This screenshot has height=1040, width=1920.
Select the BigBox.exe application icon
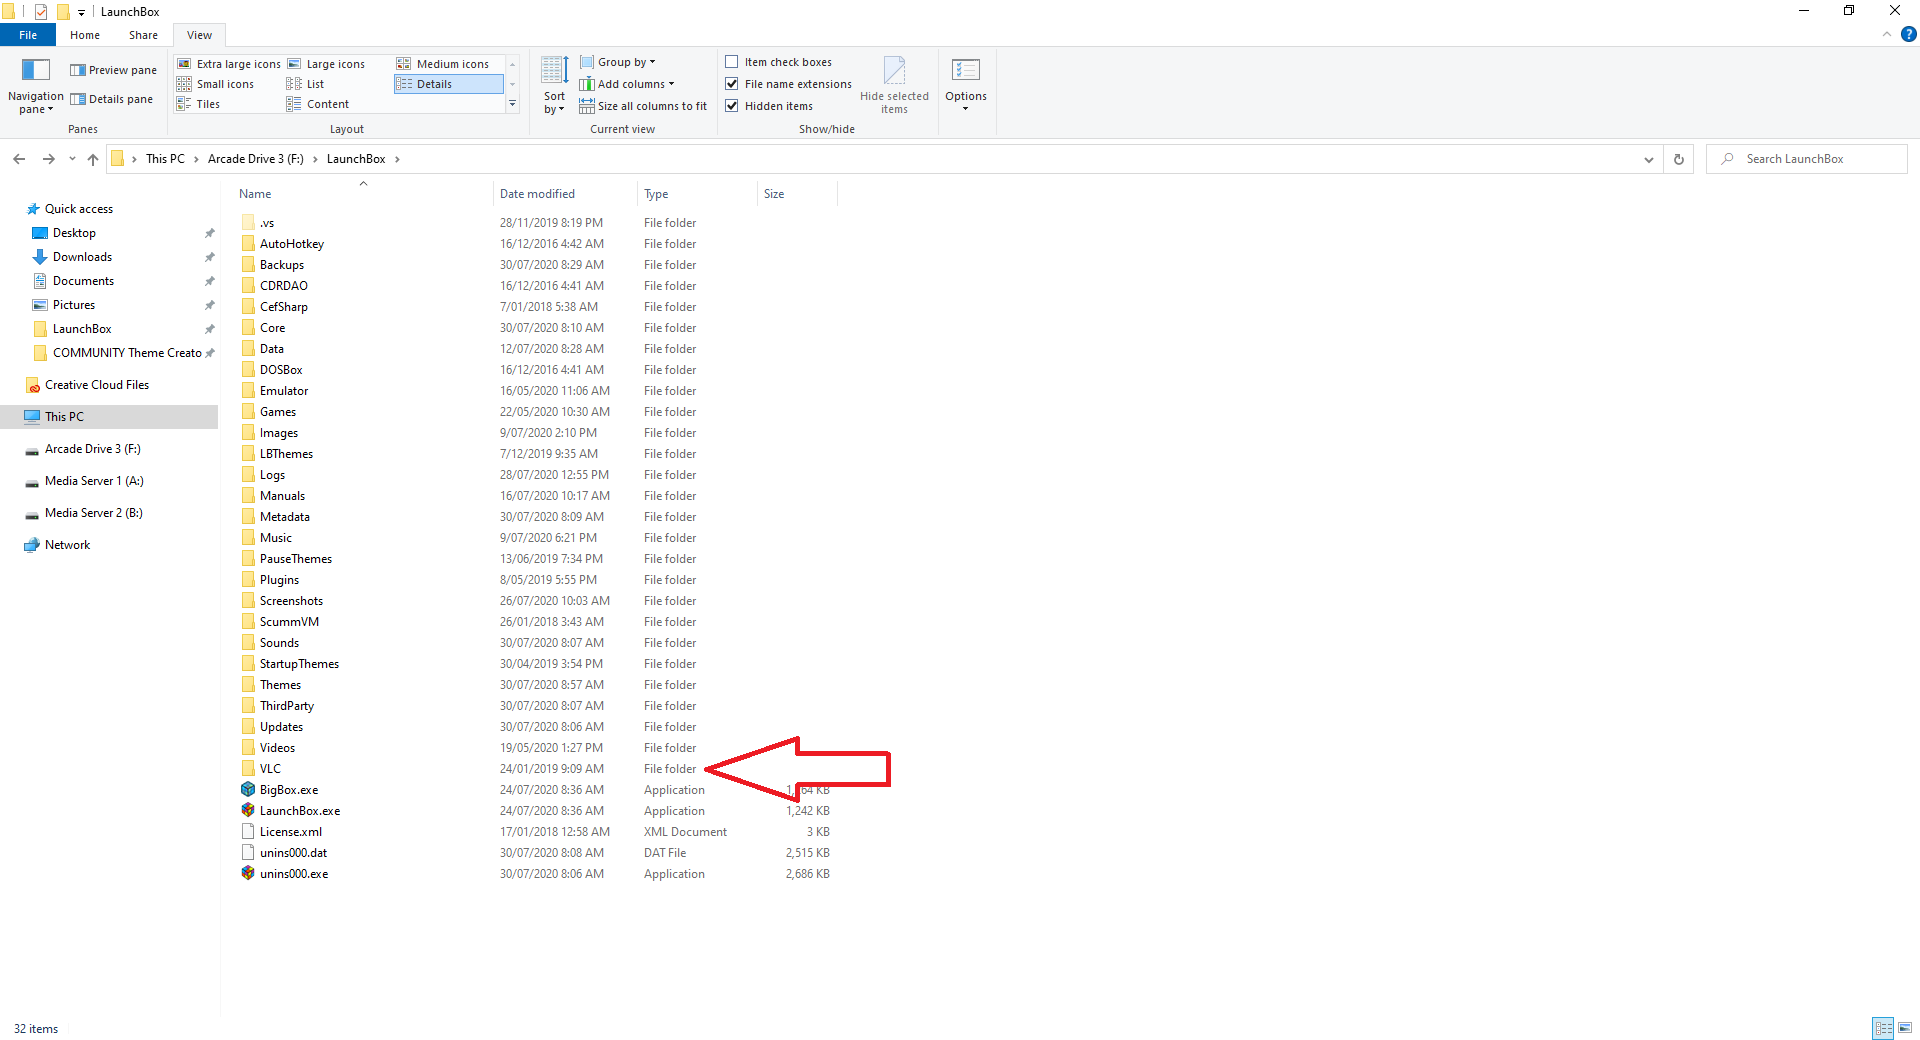point(248,789)
